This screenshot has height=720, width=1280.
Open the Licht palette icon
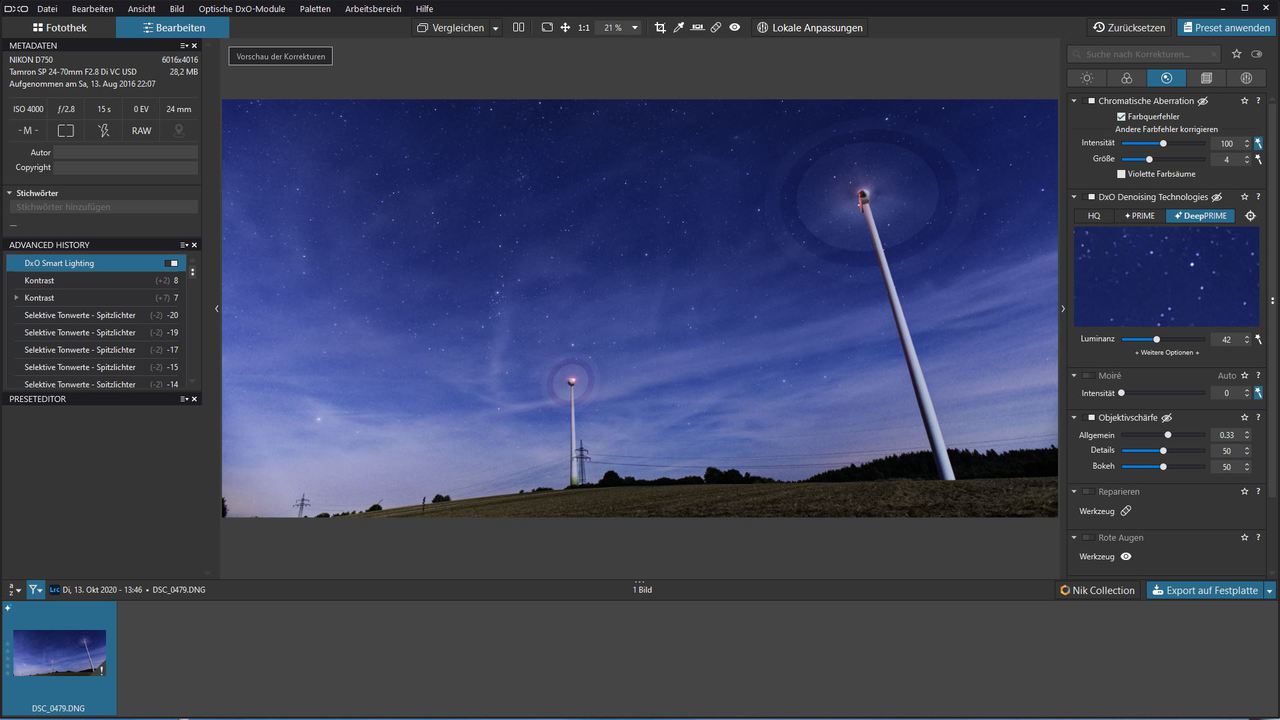click(1087, 77)
